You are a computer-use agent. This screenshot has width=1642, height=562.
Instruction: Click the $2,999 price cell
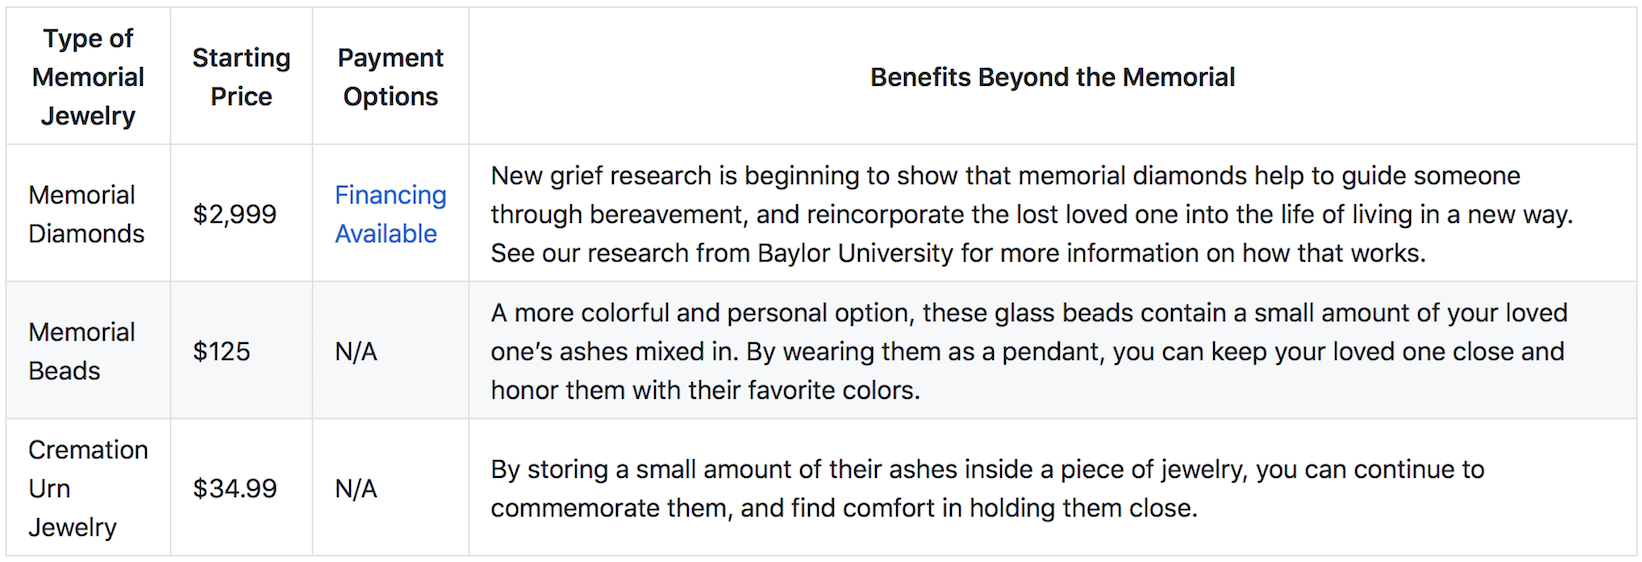coord(235,214)
